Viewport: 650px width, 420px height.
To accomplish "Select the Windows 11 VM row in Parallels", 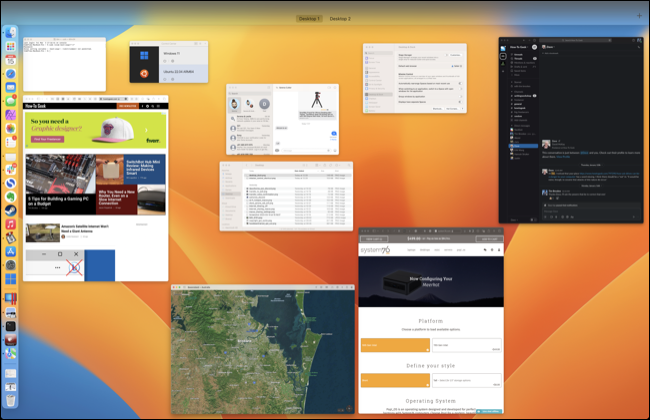I will 183,56.
